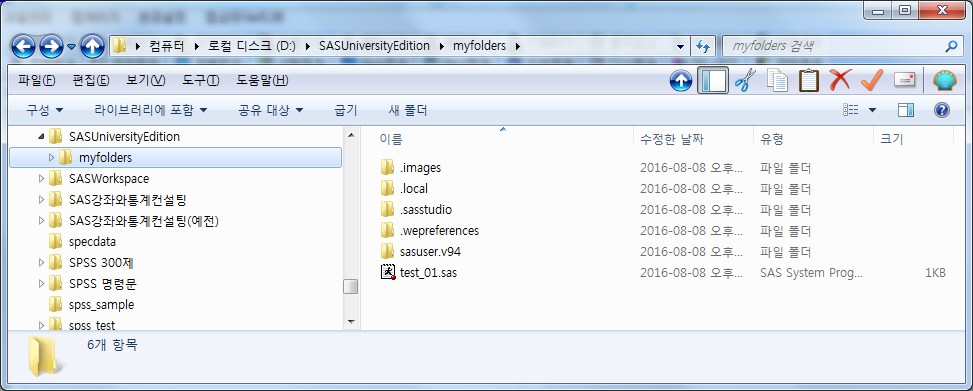The height and width of the screenshot is (391, 973).
Task: Click the Classic Shell seashell icon
Action: click(945, 81)
